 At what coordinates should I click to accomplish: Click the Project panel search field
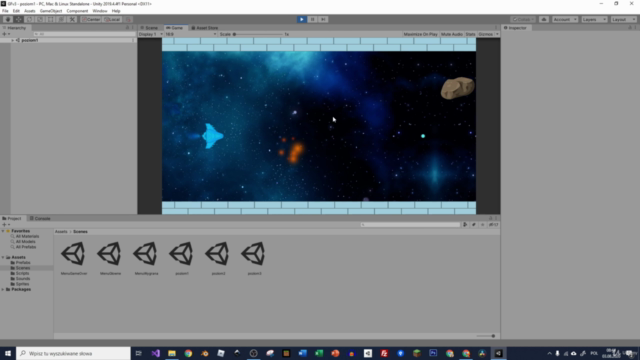click(x=410, y=225)
